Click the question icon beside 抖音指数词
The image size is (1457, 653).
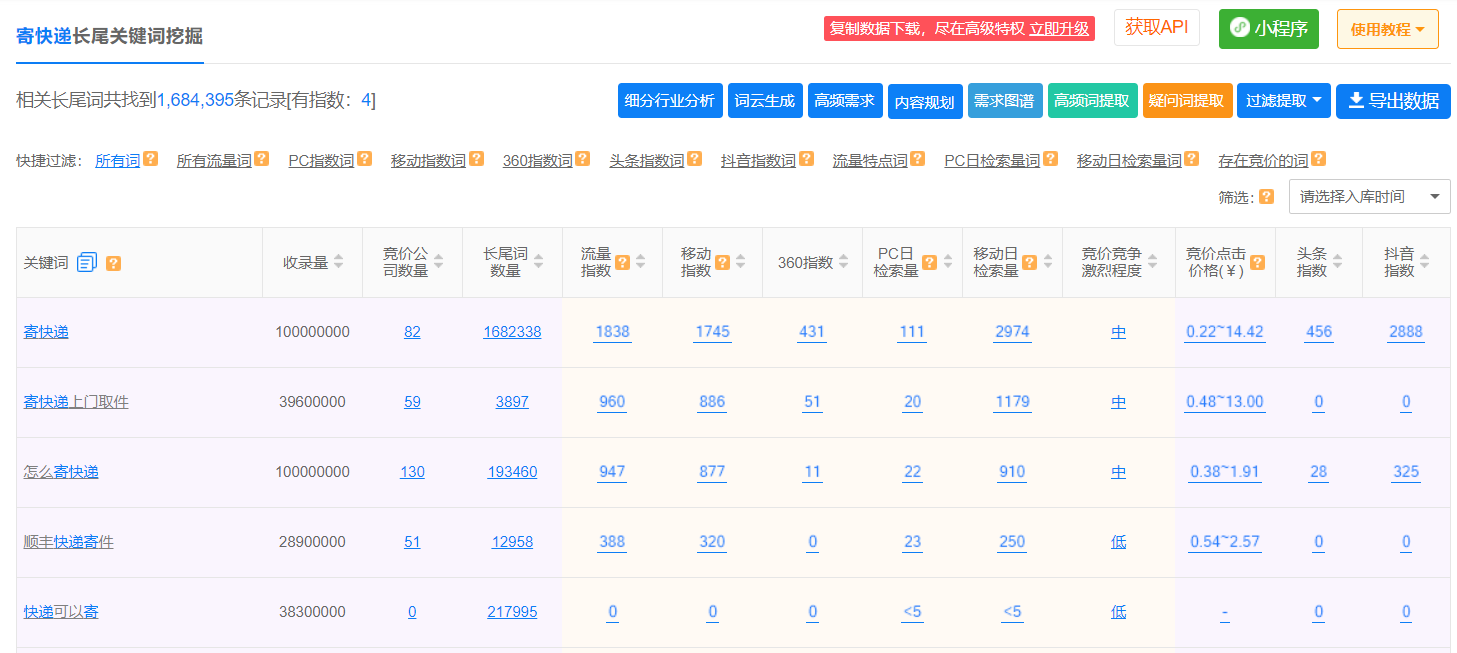tap(806, 159)
